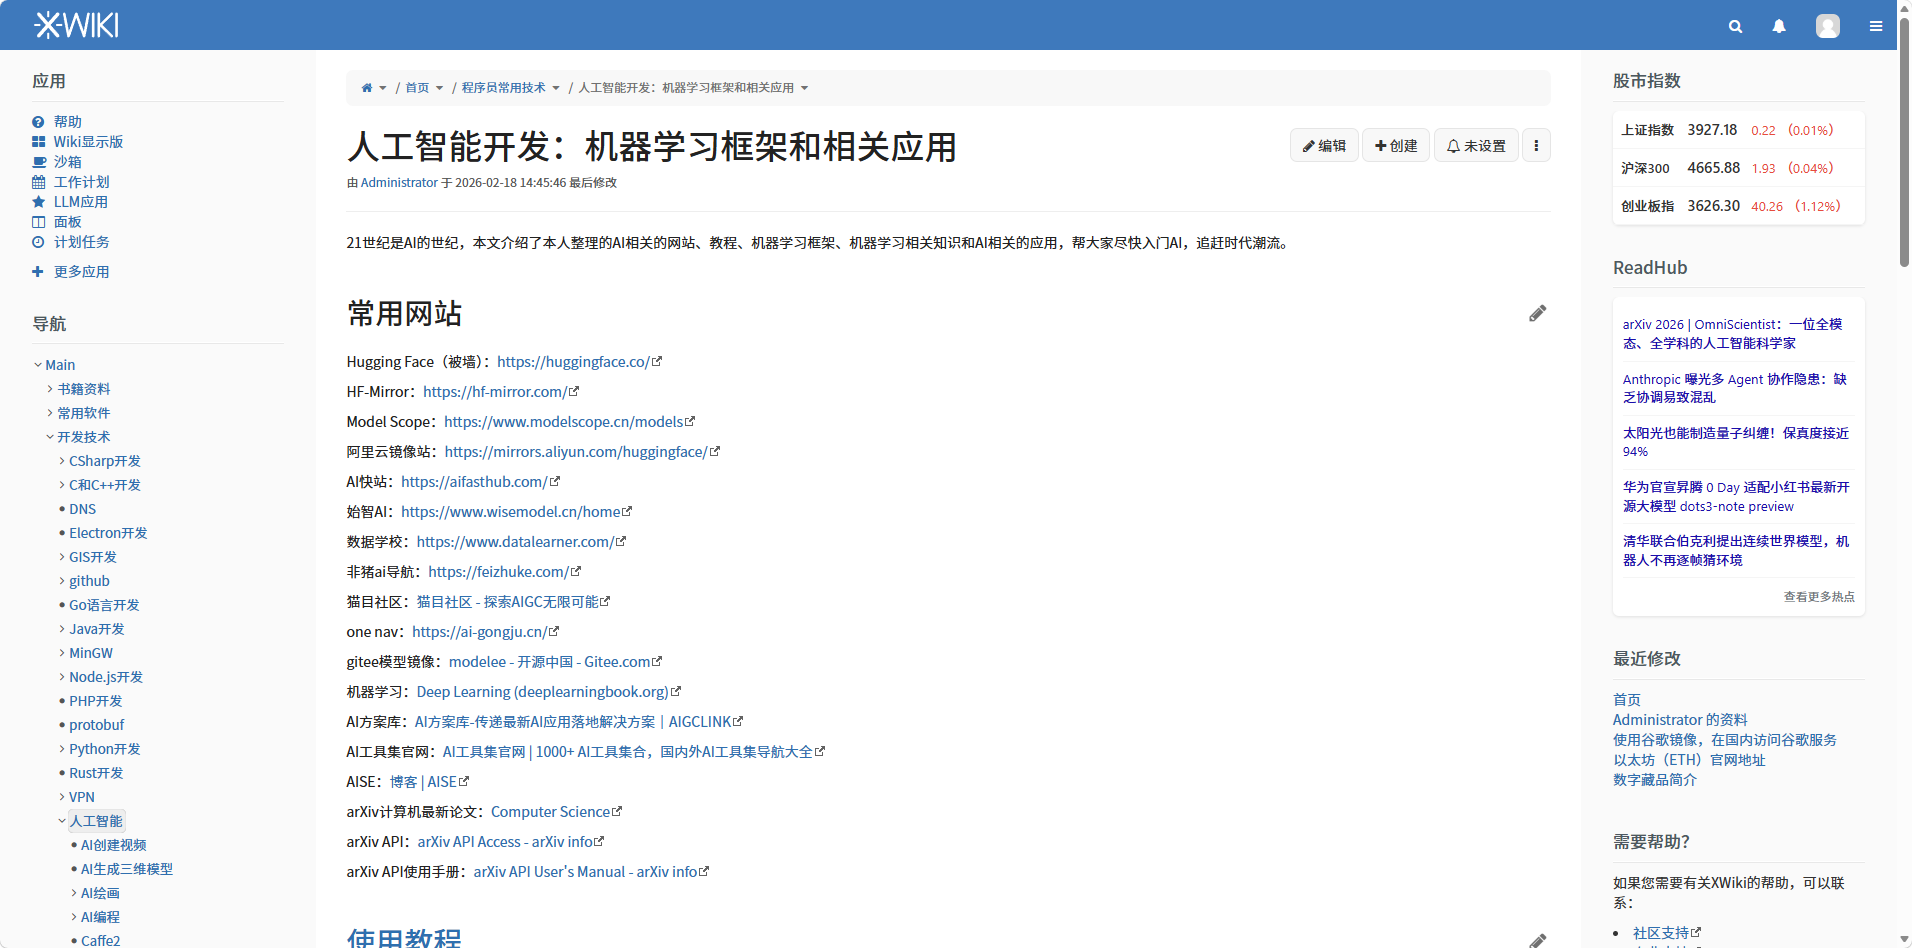
Task: Open 清华联合伯克利 ReadHub article
Action: (1736, 551)
